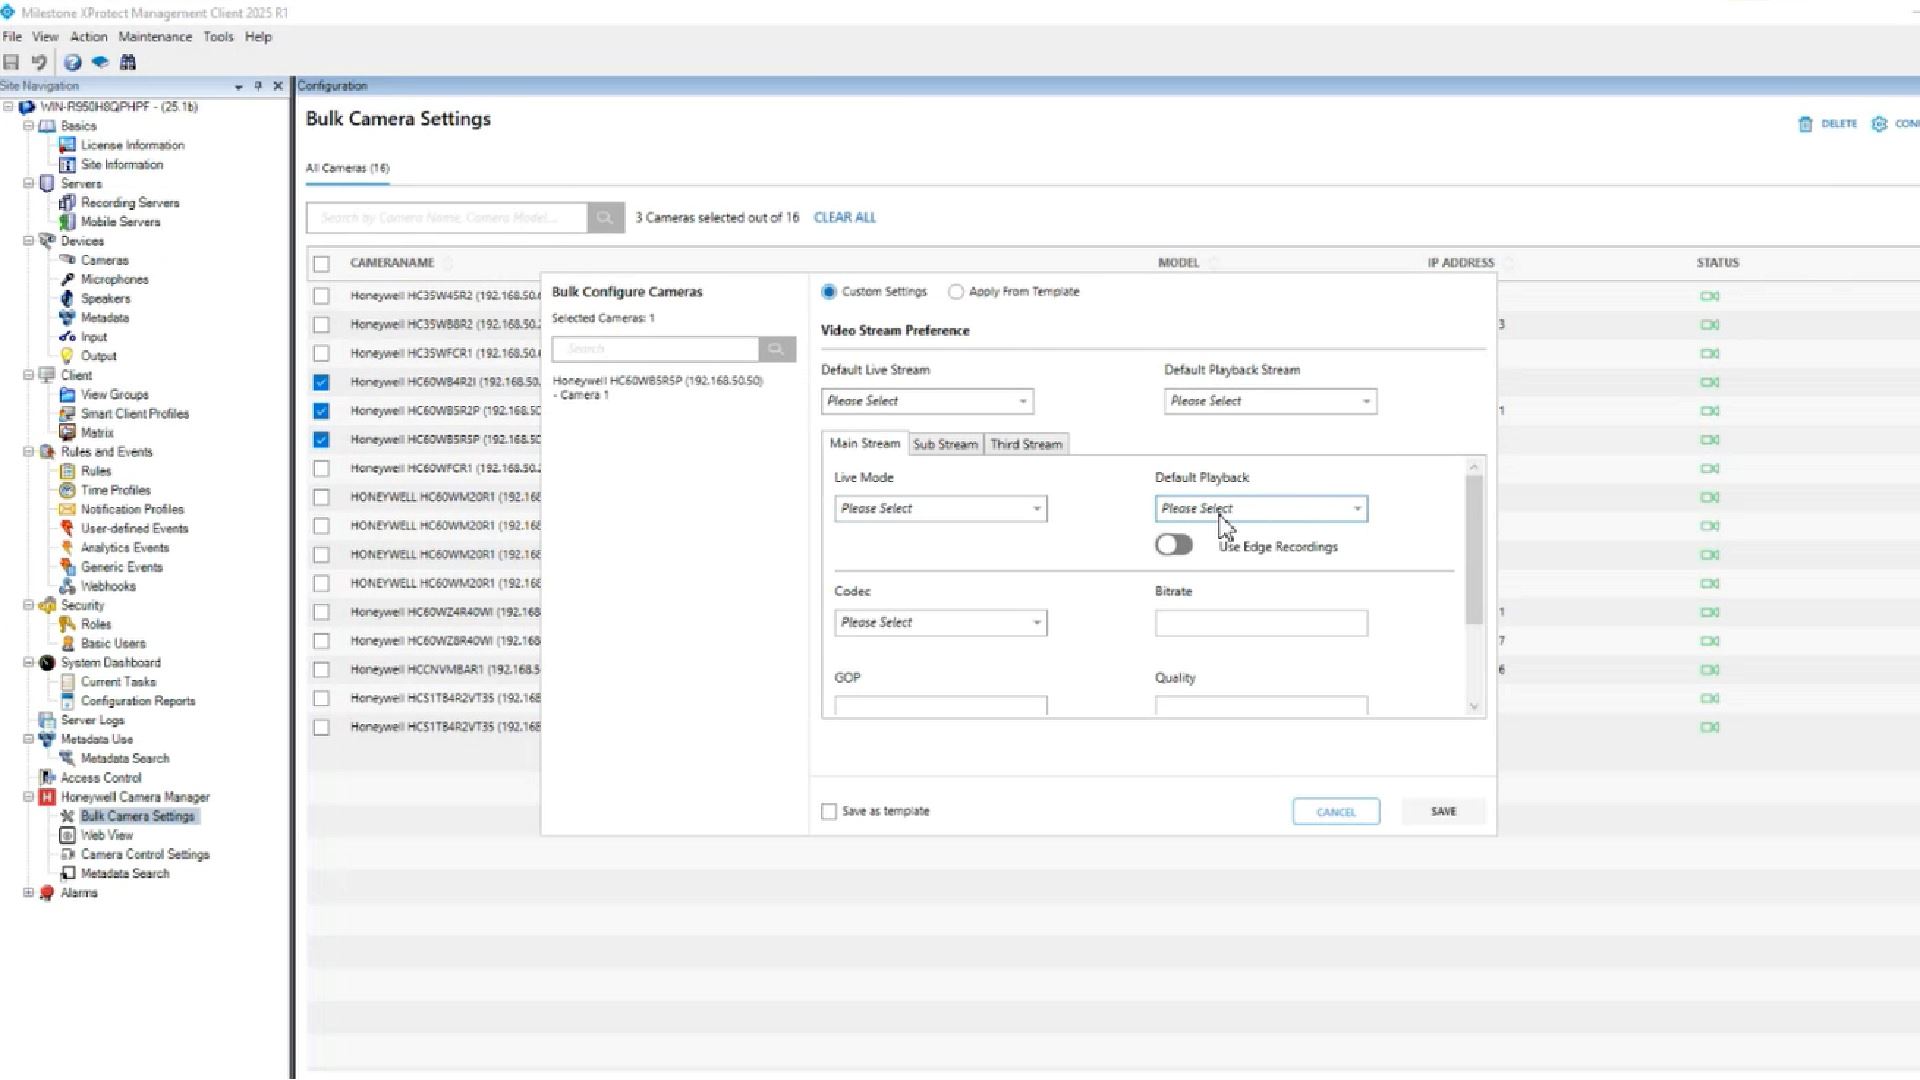
Task: Switch to the Third Stream tab
Action: coord(1026,444)
